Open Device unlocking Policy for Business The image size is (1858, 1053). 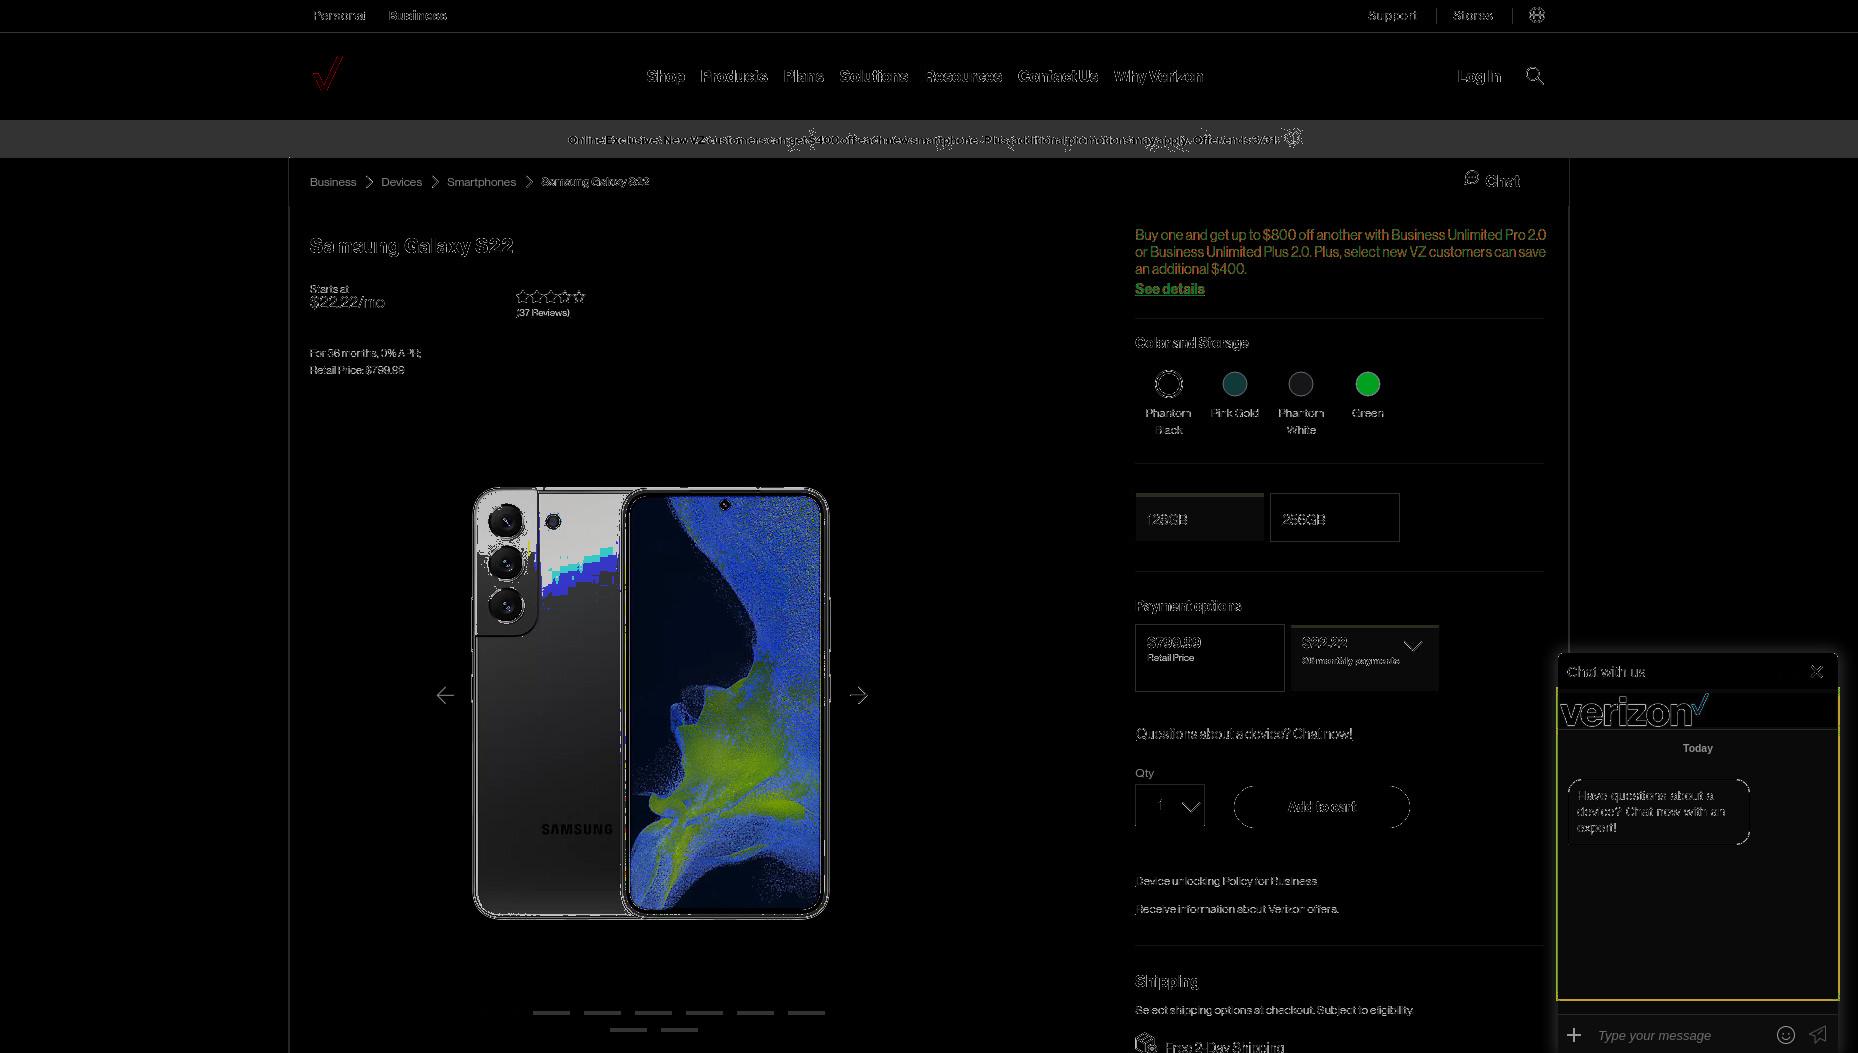(x=1226, y=881)
